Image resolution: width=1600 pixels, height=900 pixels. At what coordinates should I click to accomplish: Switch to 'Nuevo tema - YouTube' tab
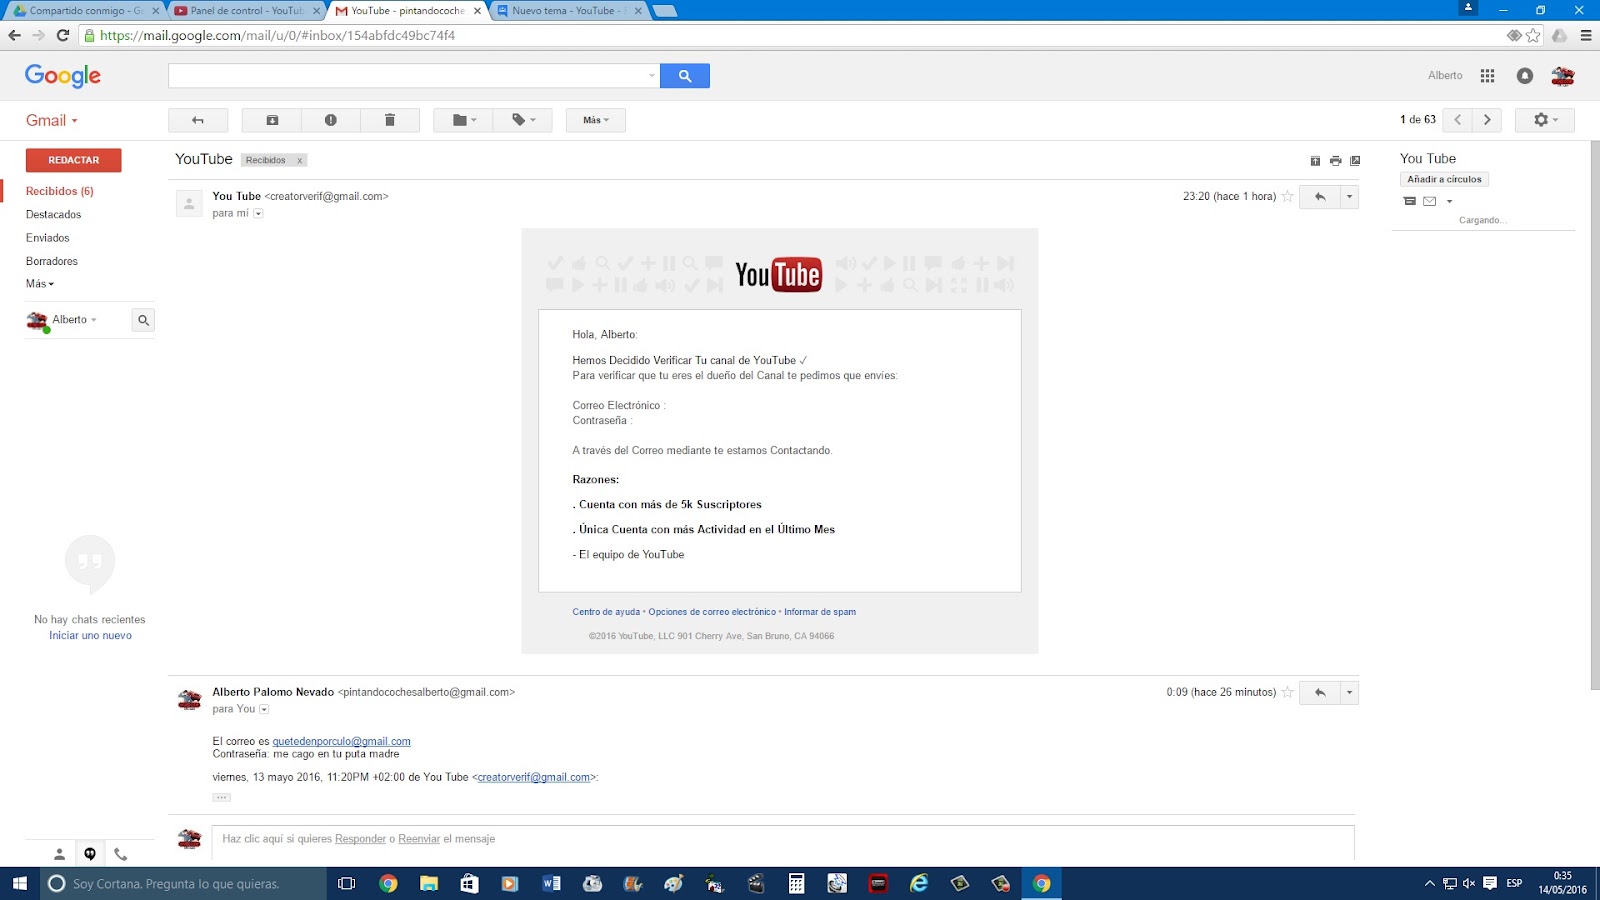[567, 11]
